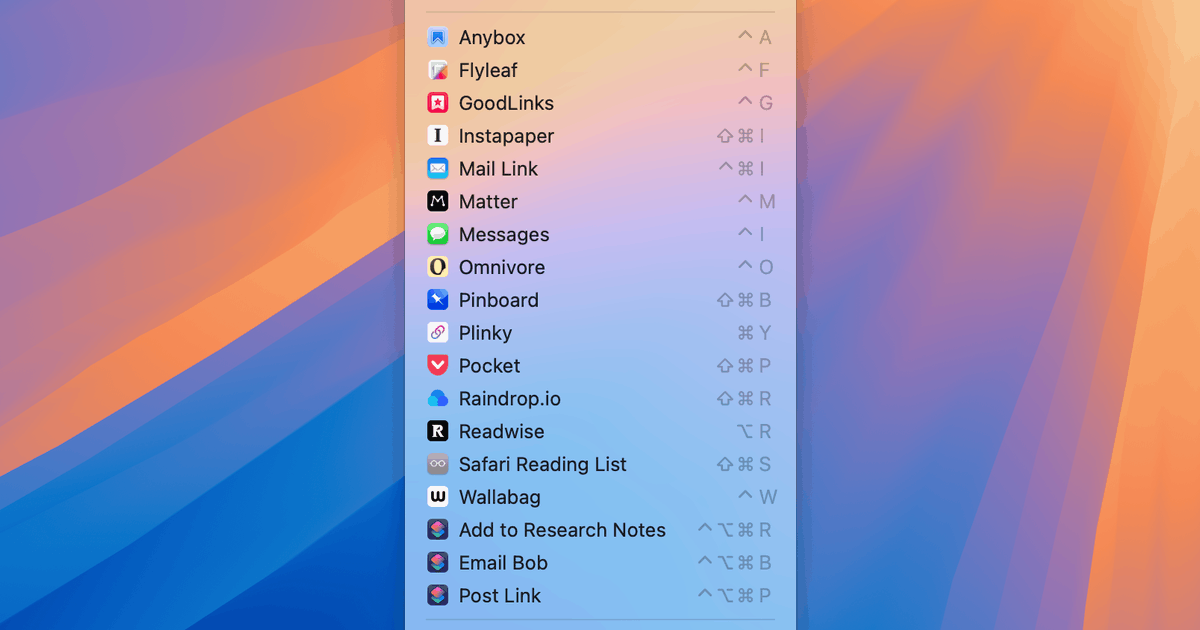Click the ⌃G shortcut hint for GoodLinks
Viewport: 1200px width, 630px height.
(755, 103)
